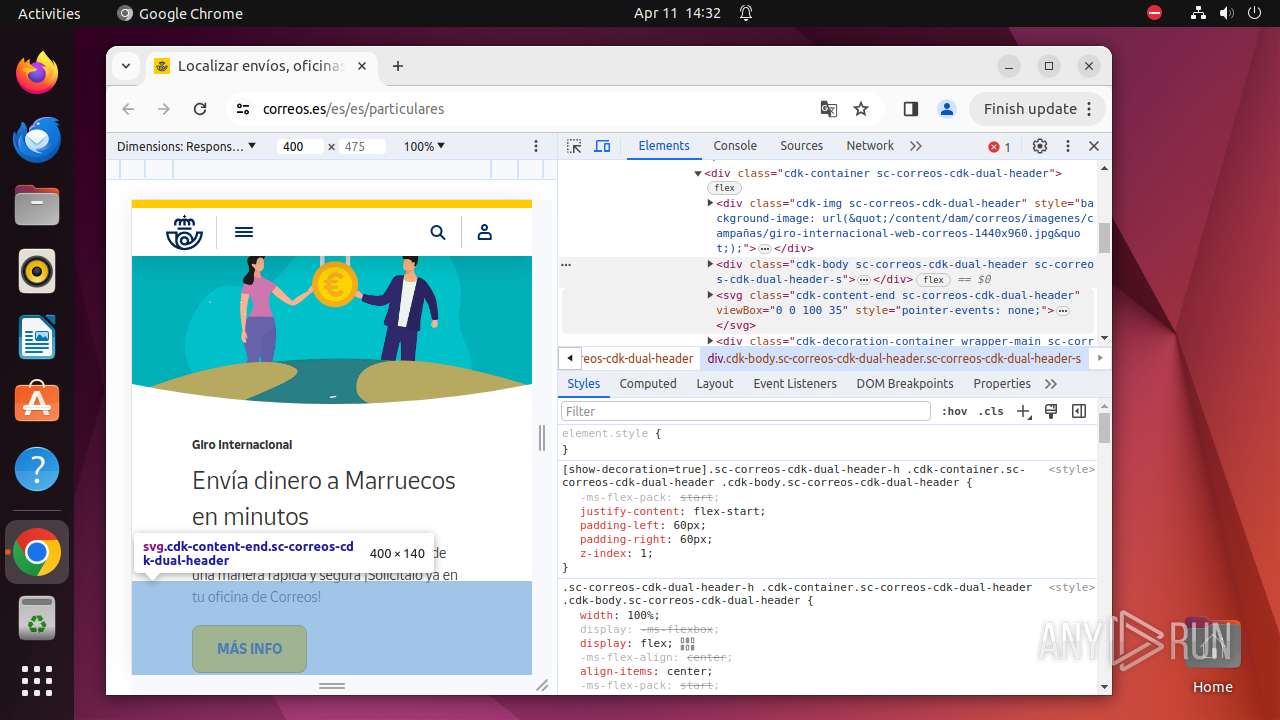The width and height of the screenshot is (1280, 720).
Task: Open the Event Listeners tab
Action: pos(795,384)
